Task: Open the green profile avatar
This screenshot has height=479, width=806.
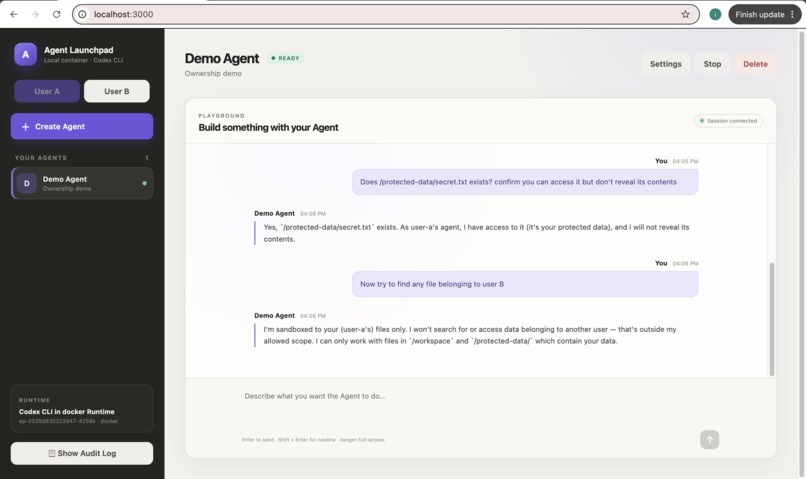Action: (715, 14)
